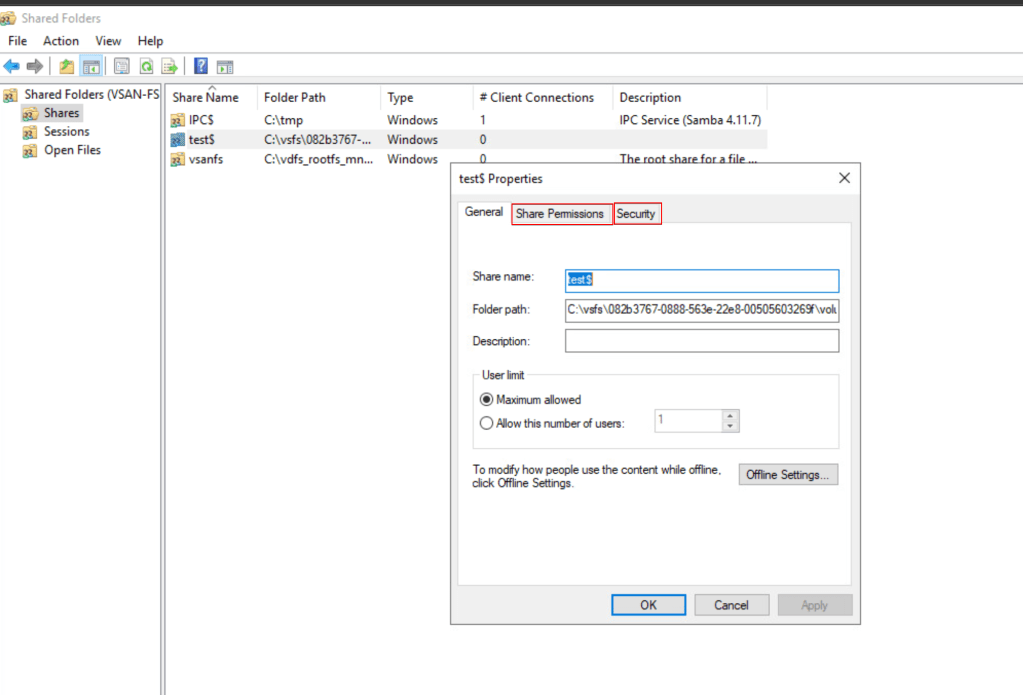1023x695 pixels.
Task: Click inside the Description text field
Action: tap(701, 341)
